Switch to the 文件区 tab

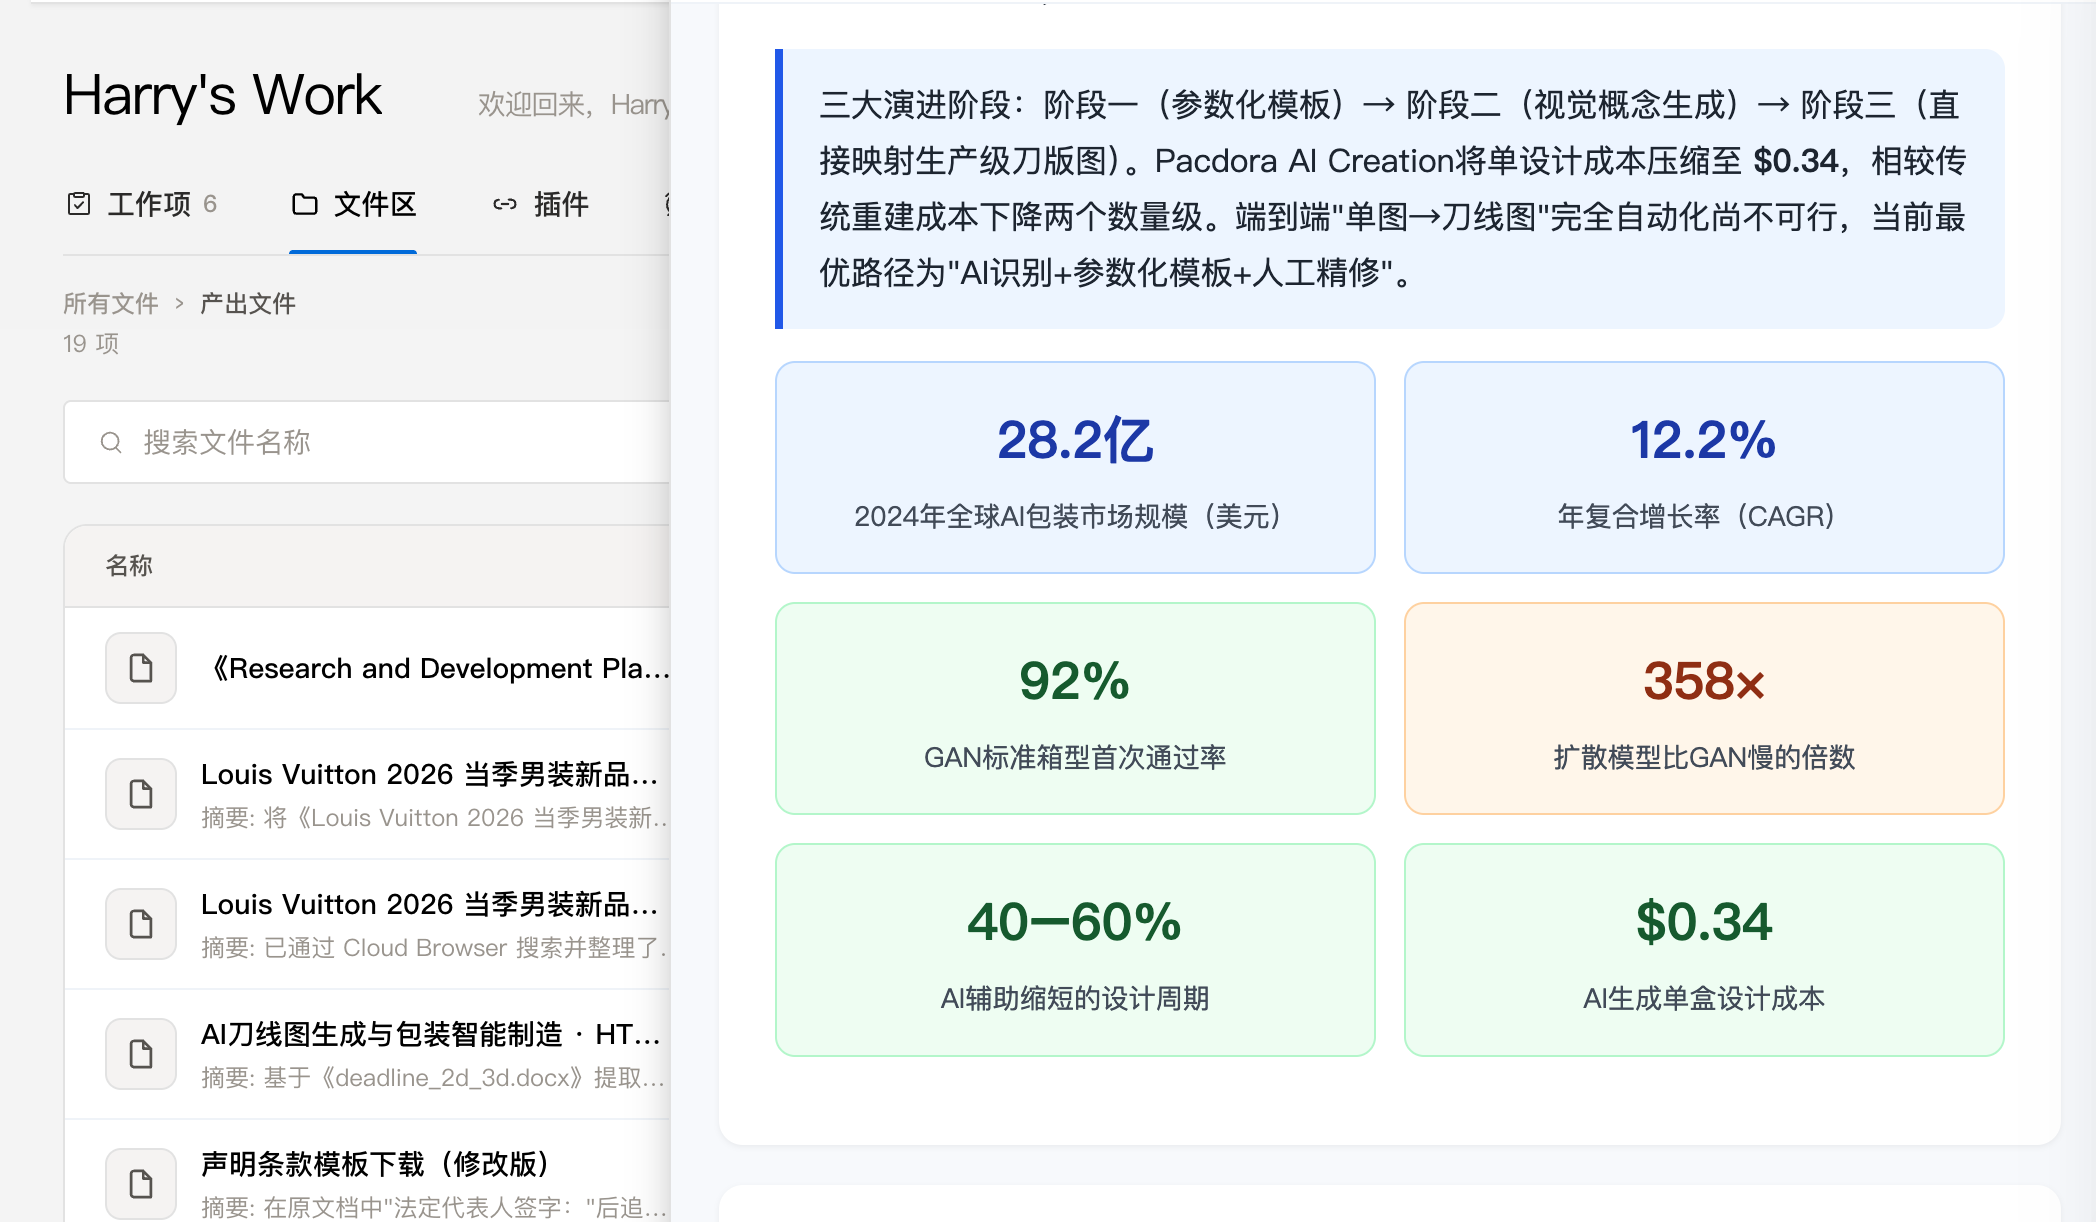[353, 204]
